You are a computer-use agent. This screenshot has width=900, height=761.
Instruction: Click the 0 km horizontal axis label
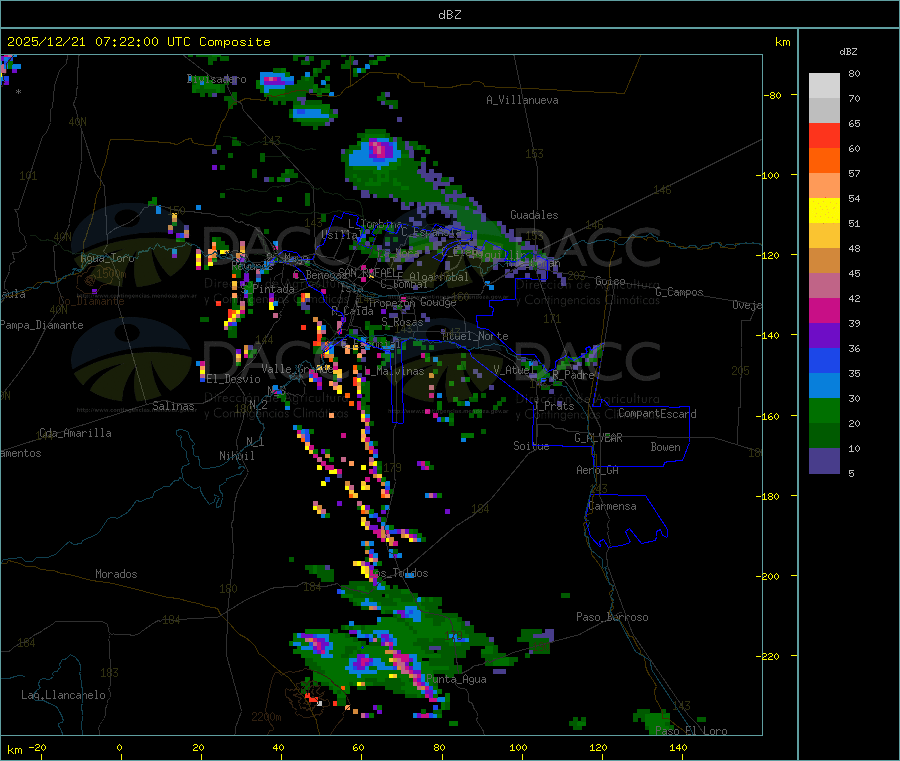click(119, 747)
